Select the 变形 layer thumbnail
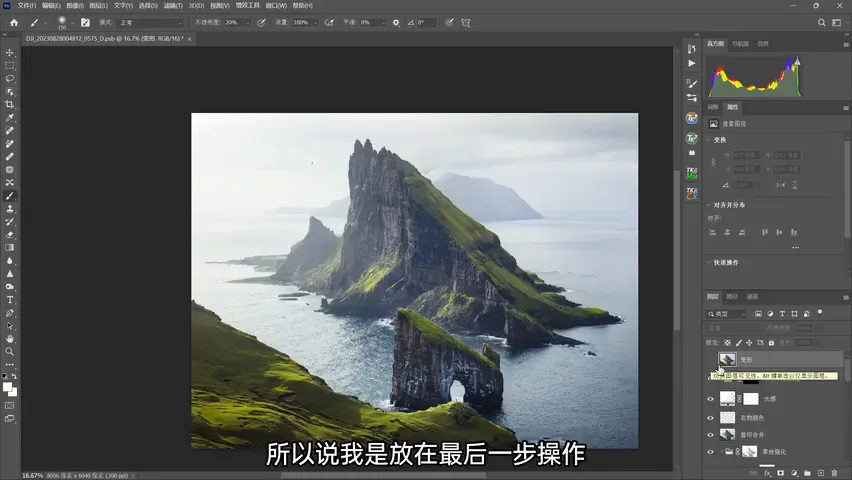This screenshot has width=852, height=480. coord(727,359)
